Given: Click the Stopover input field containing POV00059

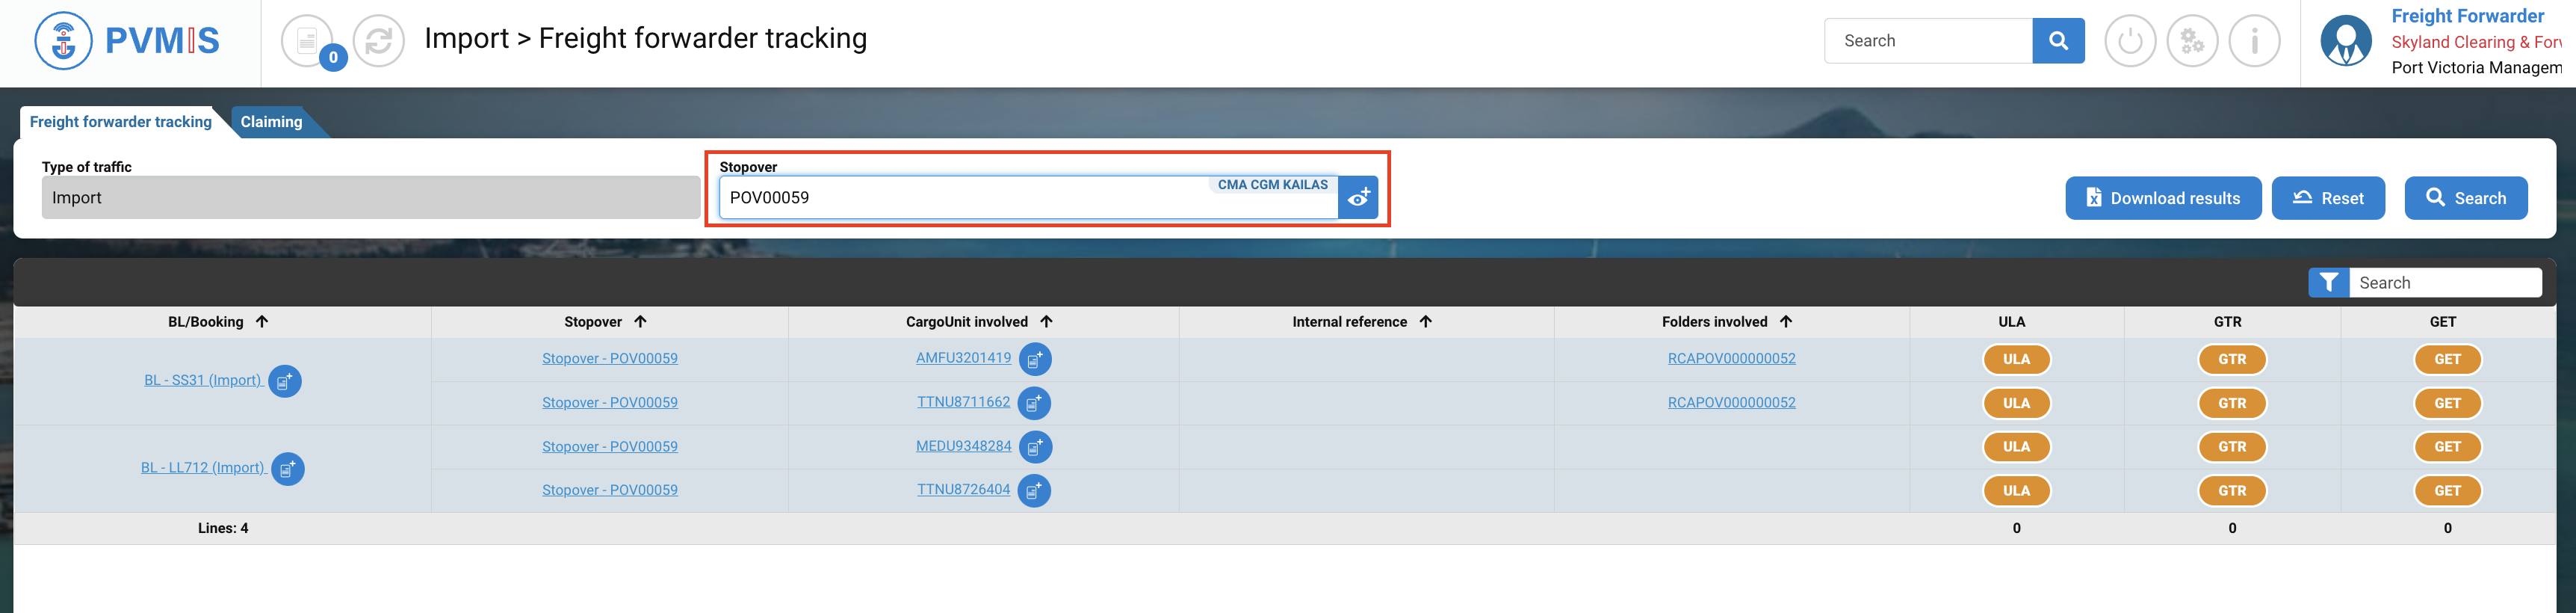Looking at the screenshot, I should tap(960, 198).
